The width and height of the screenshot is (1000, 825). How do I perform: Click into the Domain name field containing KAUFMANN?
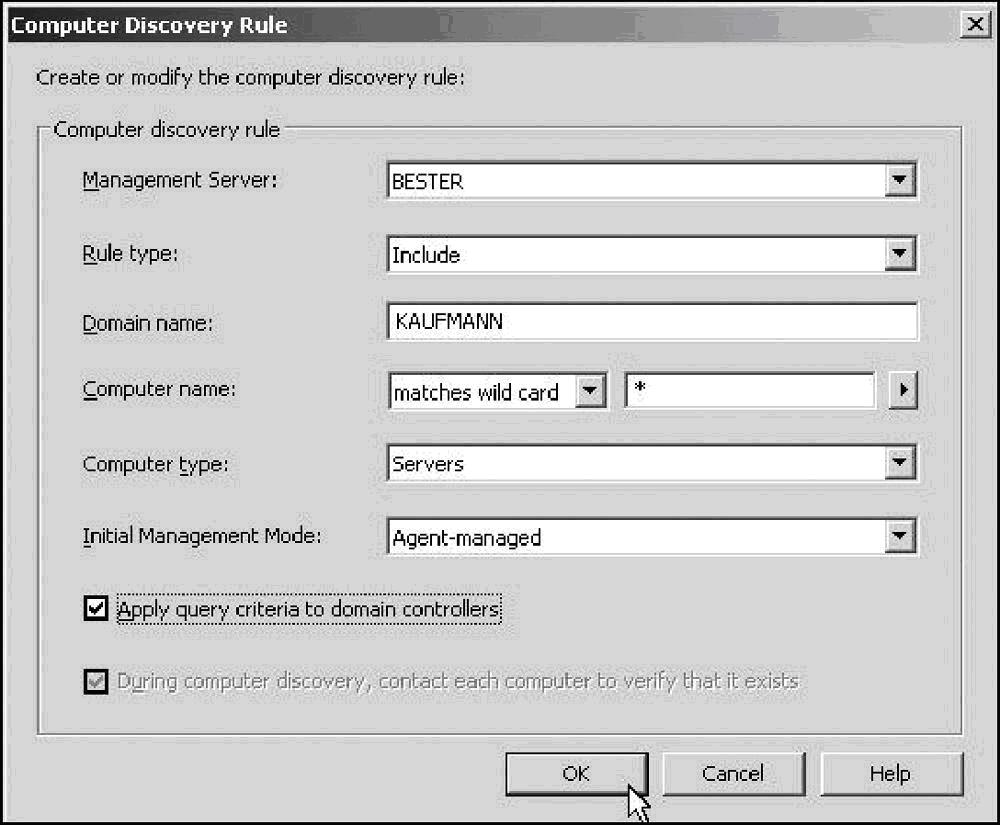click(x=650, y=322)
